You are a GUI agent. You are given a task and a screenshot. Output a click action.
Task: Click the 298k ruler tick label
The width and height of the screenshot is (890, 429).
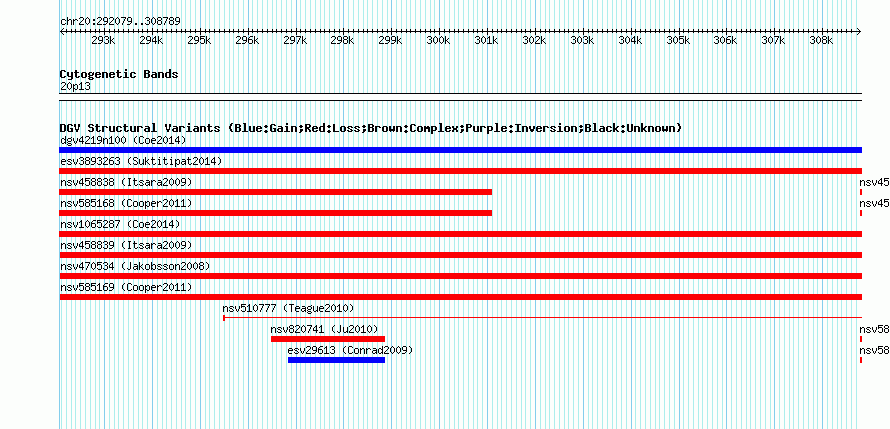pos(343,41)
